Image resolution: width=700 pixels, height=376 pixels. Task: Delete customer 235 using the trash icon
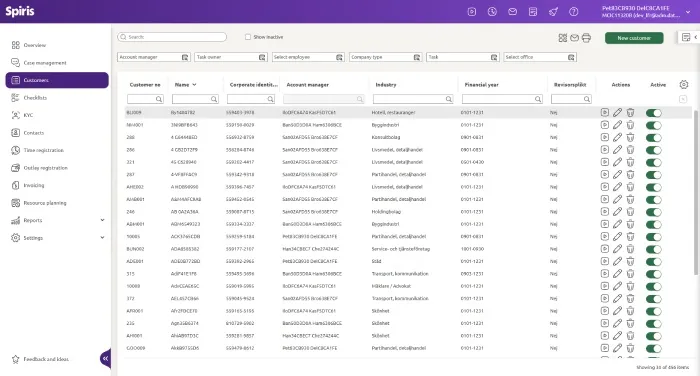[630, 323]
